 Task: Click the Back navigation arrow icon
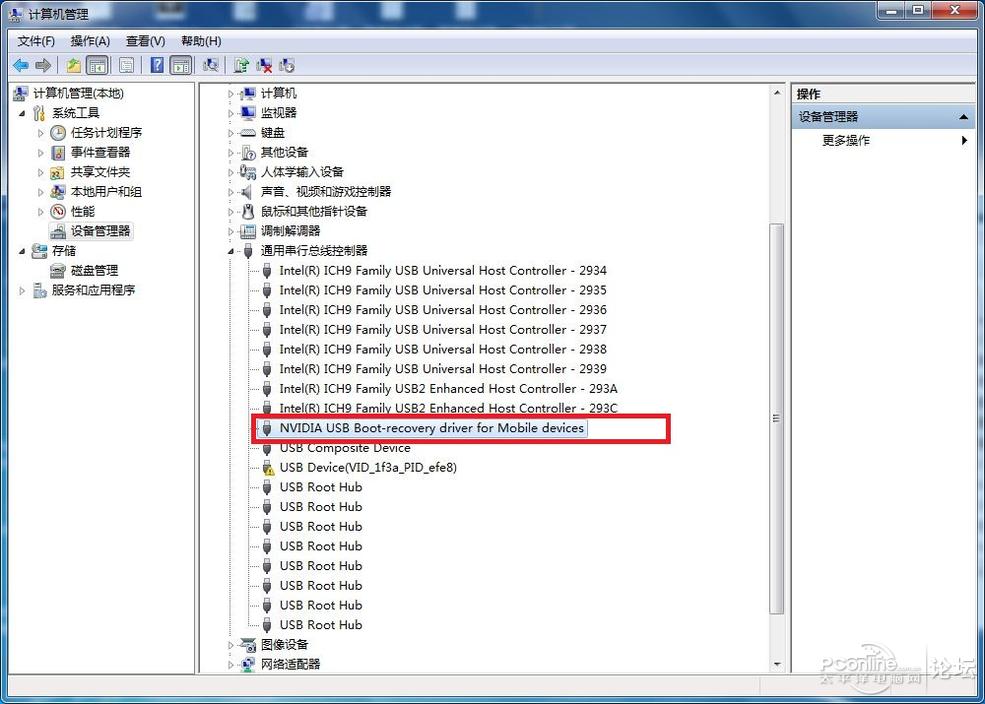(x=20, y=65)
